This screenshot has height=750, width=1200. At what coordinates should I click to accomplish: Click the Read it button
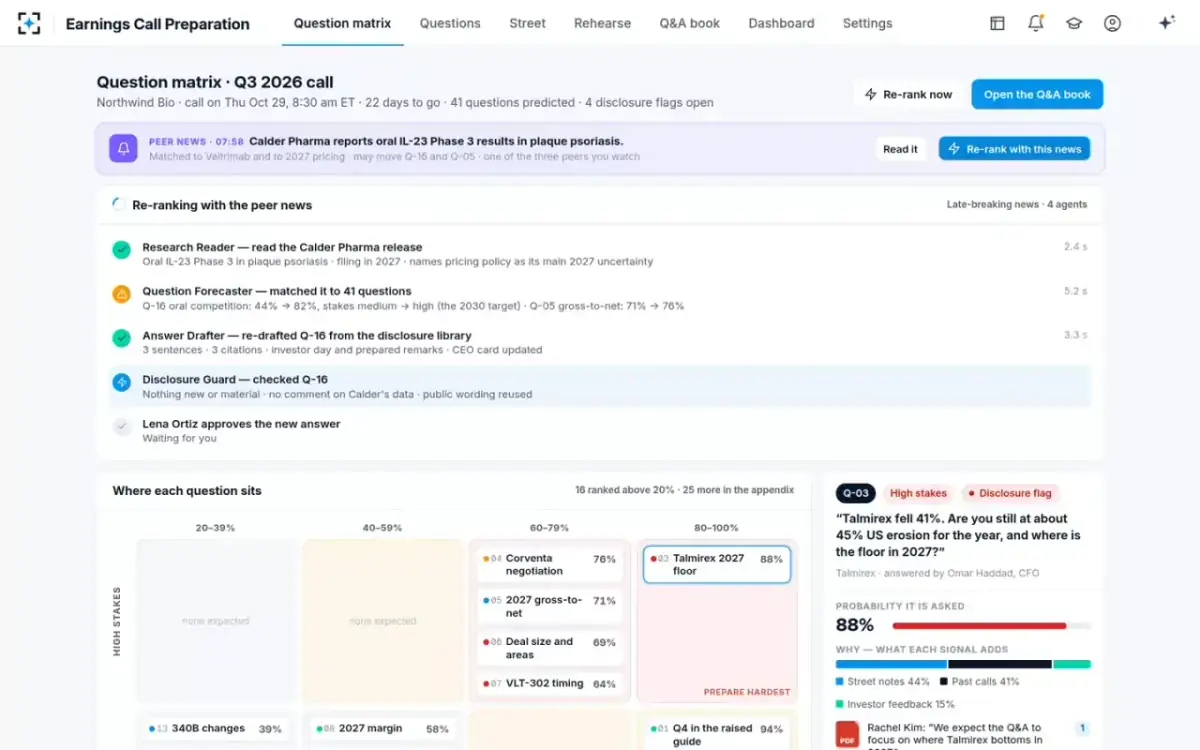[x=900, y=149]
